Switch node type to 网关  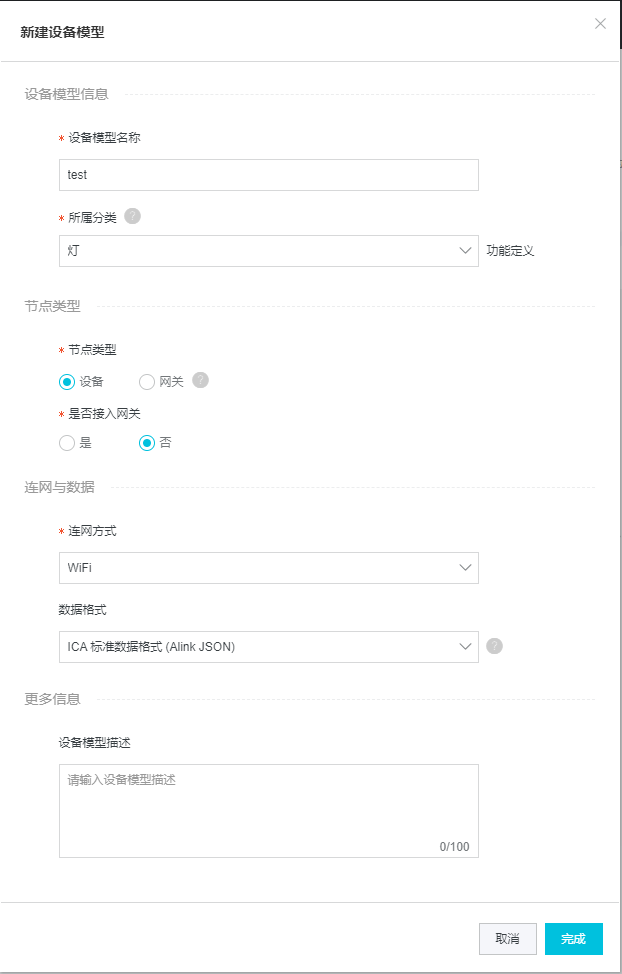(x=146, y=381)
